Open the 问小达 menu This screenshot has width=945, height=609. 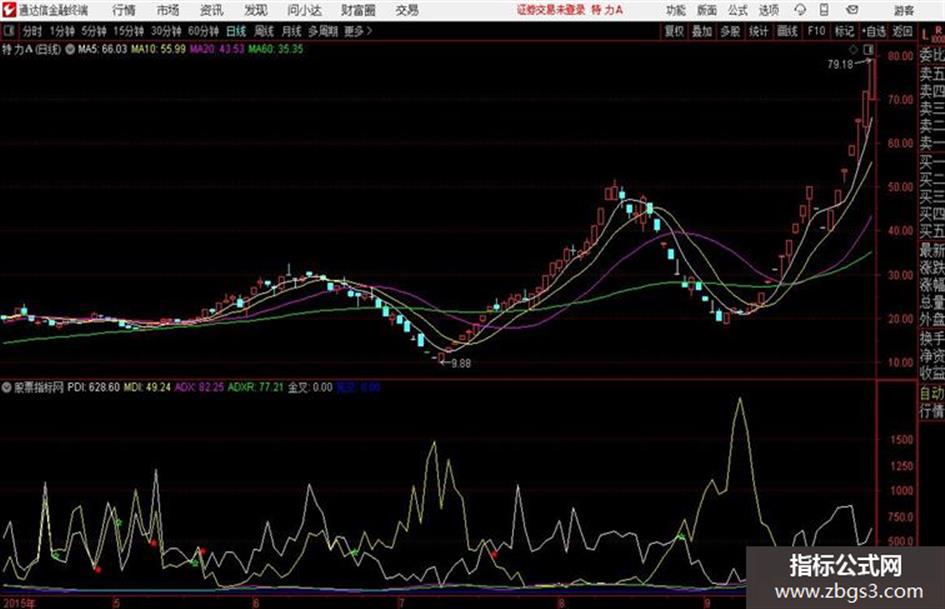tap(304, 10)
